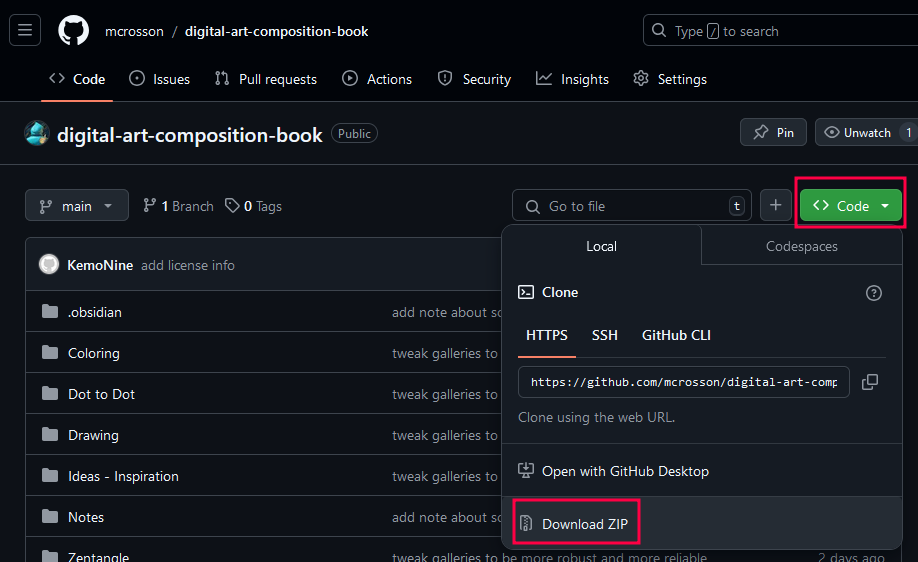Select the Local tab in the popup
918x562 pixels.
[601, 246]
